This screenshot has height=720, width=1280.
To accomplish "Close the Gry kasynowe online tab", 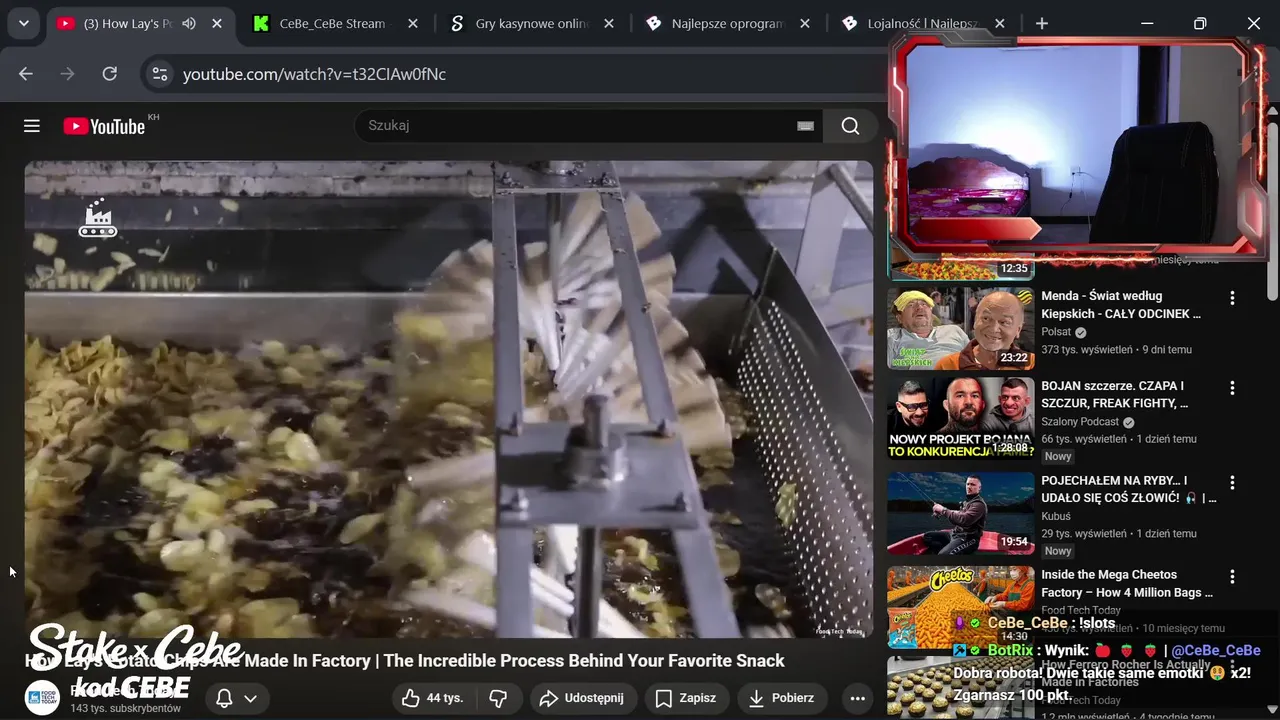I will click(x=610, y=23).
